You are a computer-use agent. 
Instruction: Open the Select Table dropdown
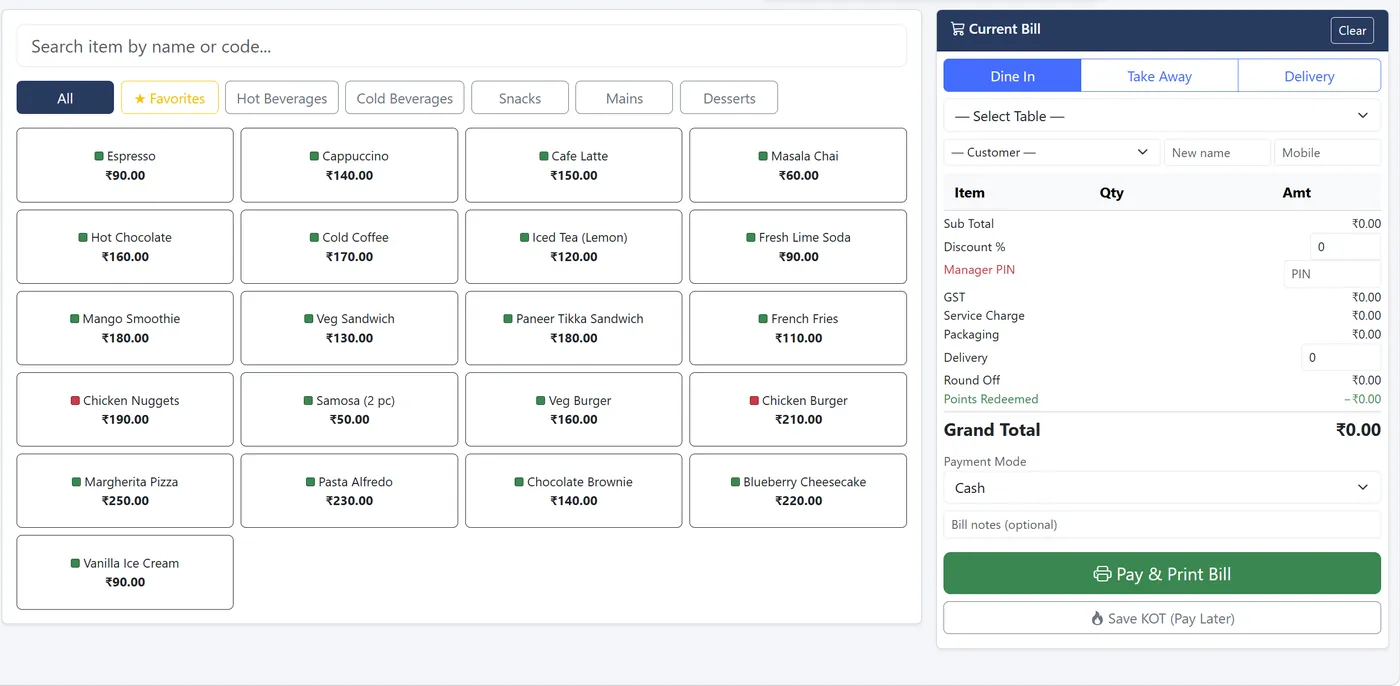[1162, 116]
